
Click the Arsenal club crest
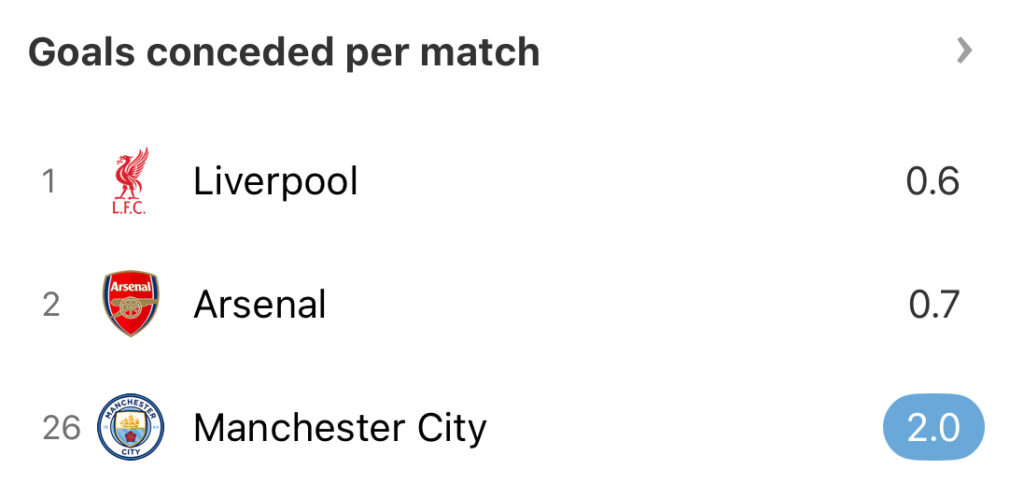click(131, 303)
